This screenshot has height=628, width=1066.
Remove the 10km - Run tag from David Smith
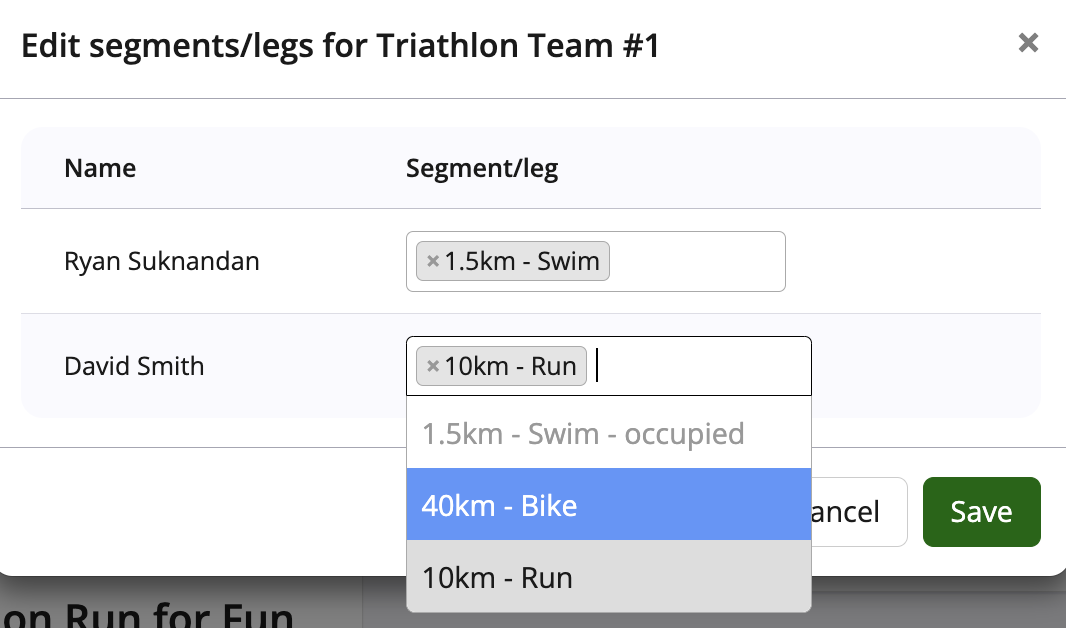pyautogui.click(x=433, y=367)
